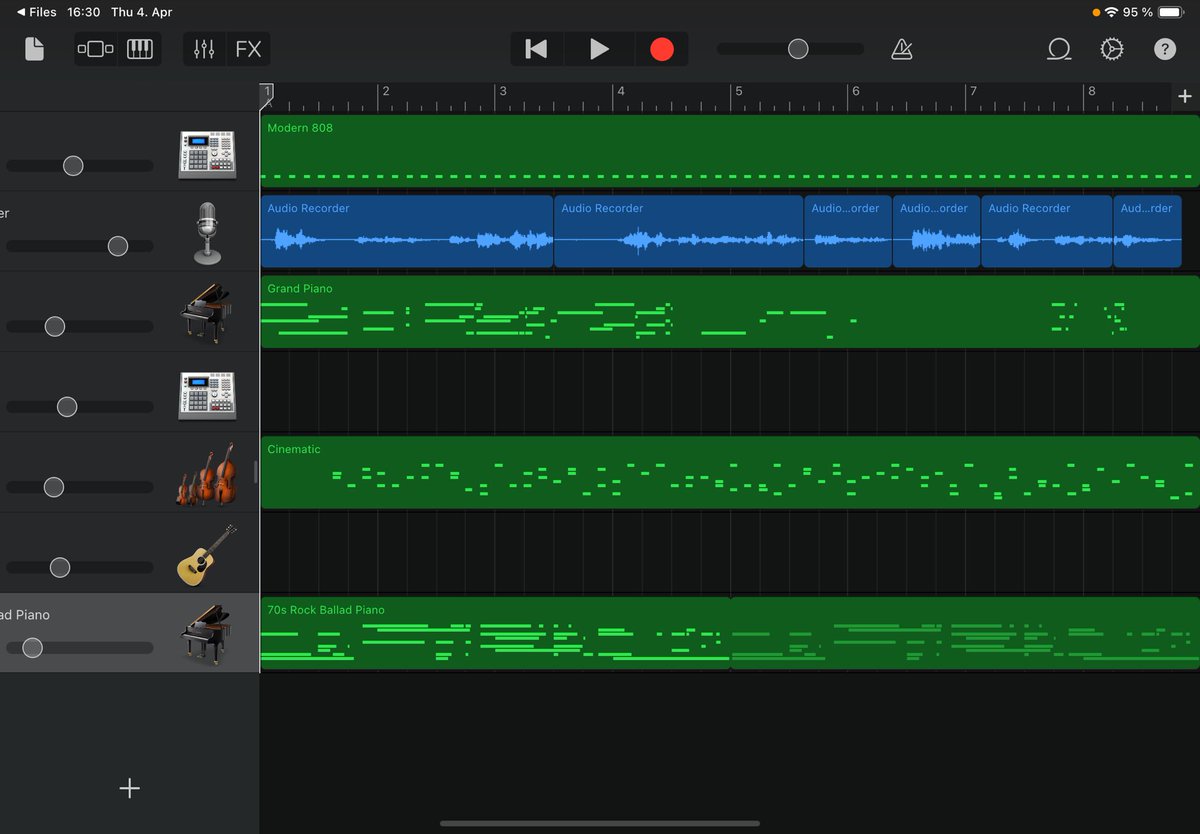
Task: Select first Audio Recorder region
Action: (407, 231)
